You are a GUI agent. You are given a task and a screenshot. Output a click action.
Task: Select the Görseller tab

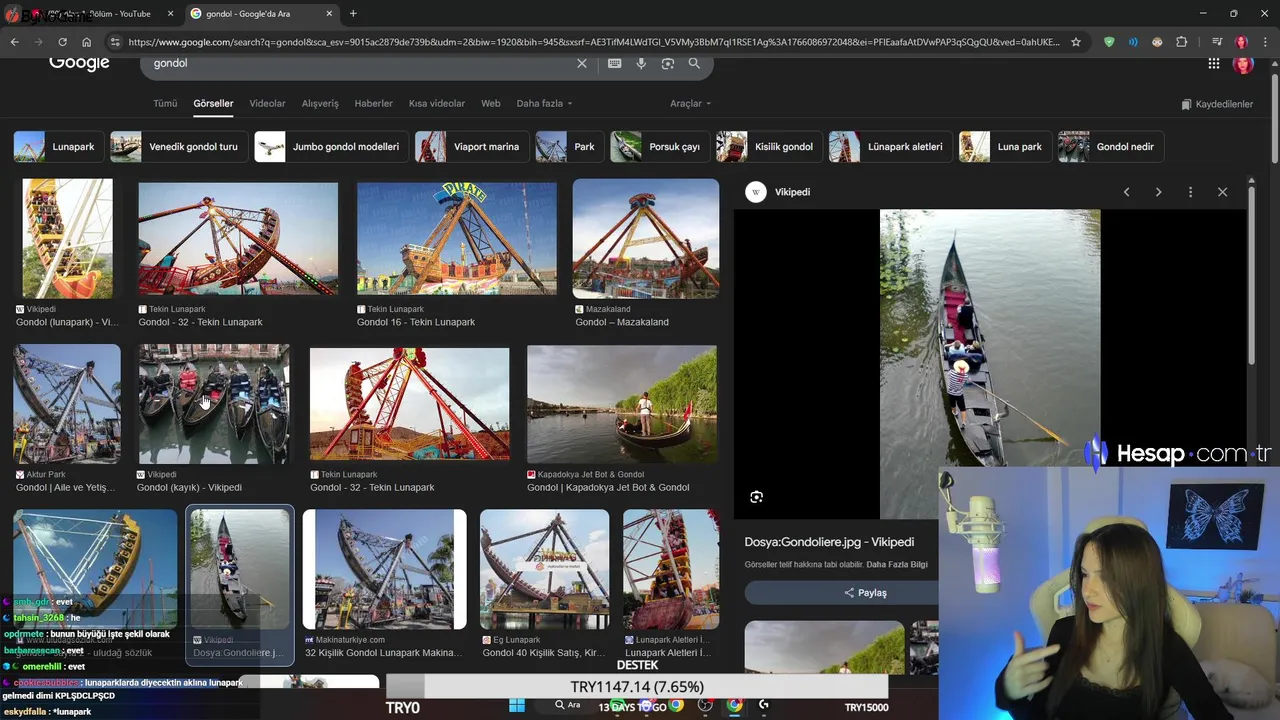[x=213, y=104]
